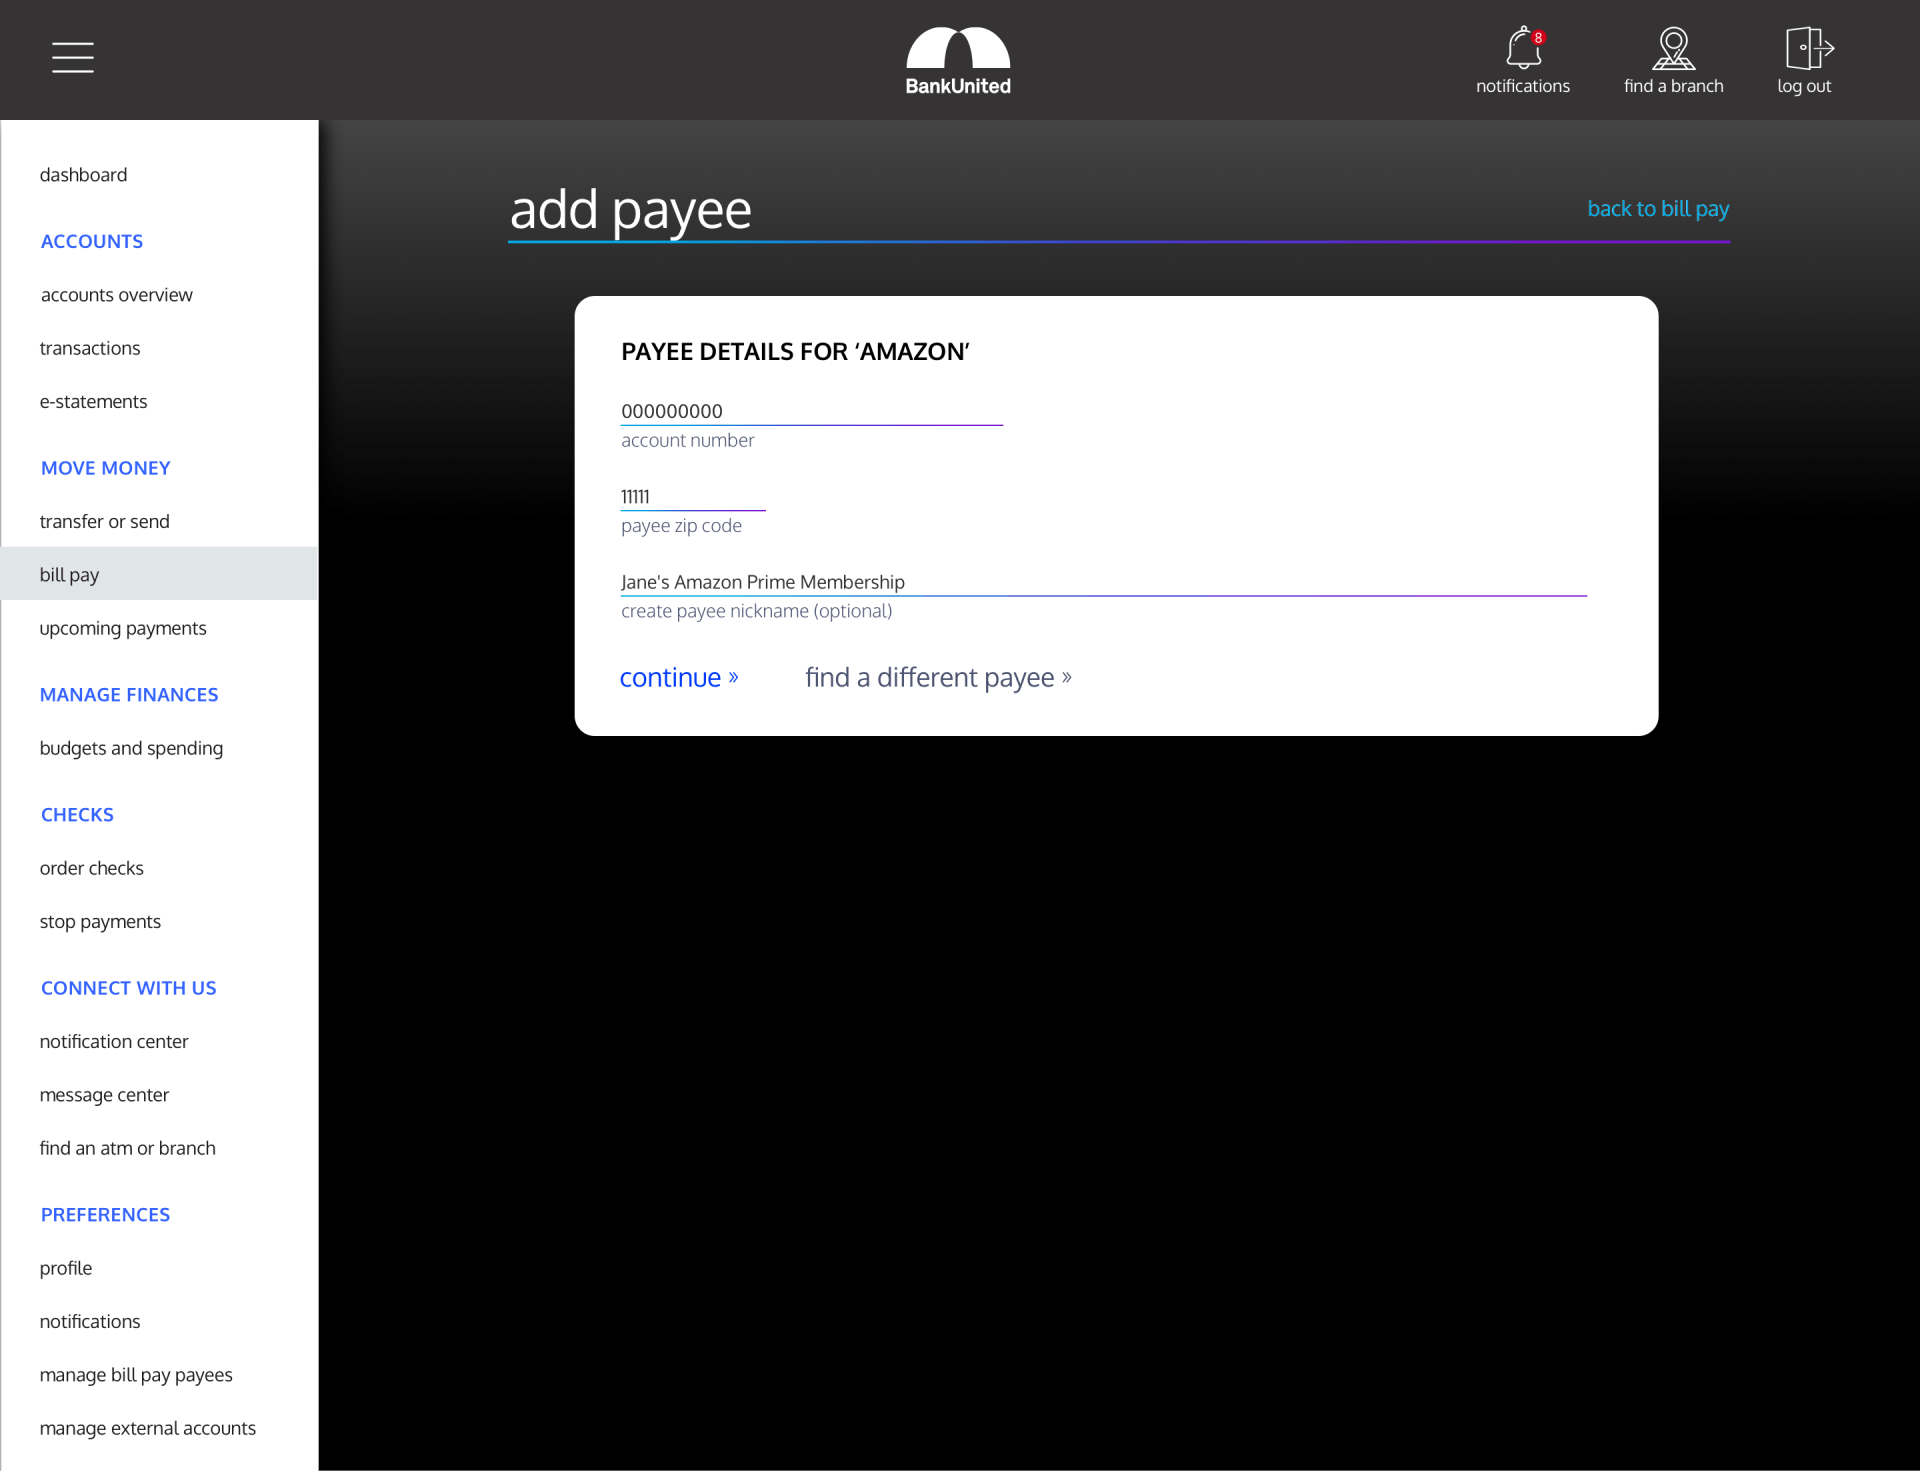Open transactions page from sidebar
Image resolution: width=1920 pixels, height=1472 pixels.
coord(90,348)
